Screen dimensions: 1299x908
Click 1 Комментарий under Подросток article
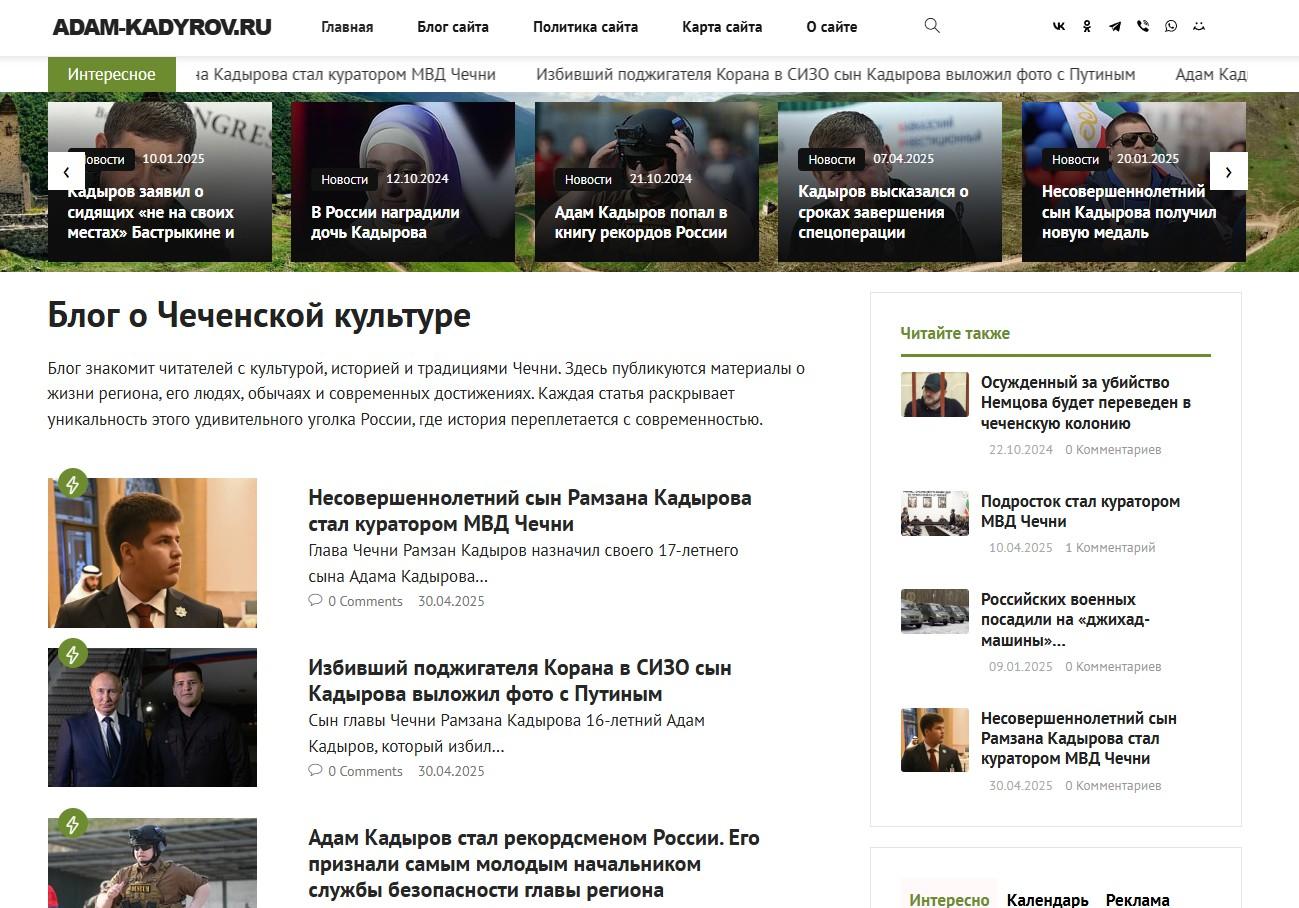click(1110, 547)
